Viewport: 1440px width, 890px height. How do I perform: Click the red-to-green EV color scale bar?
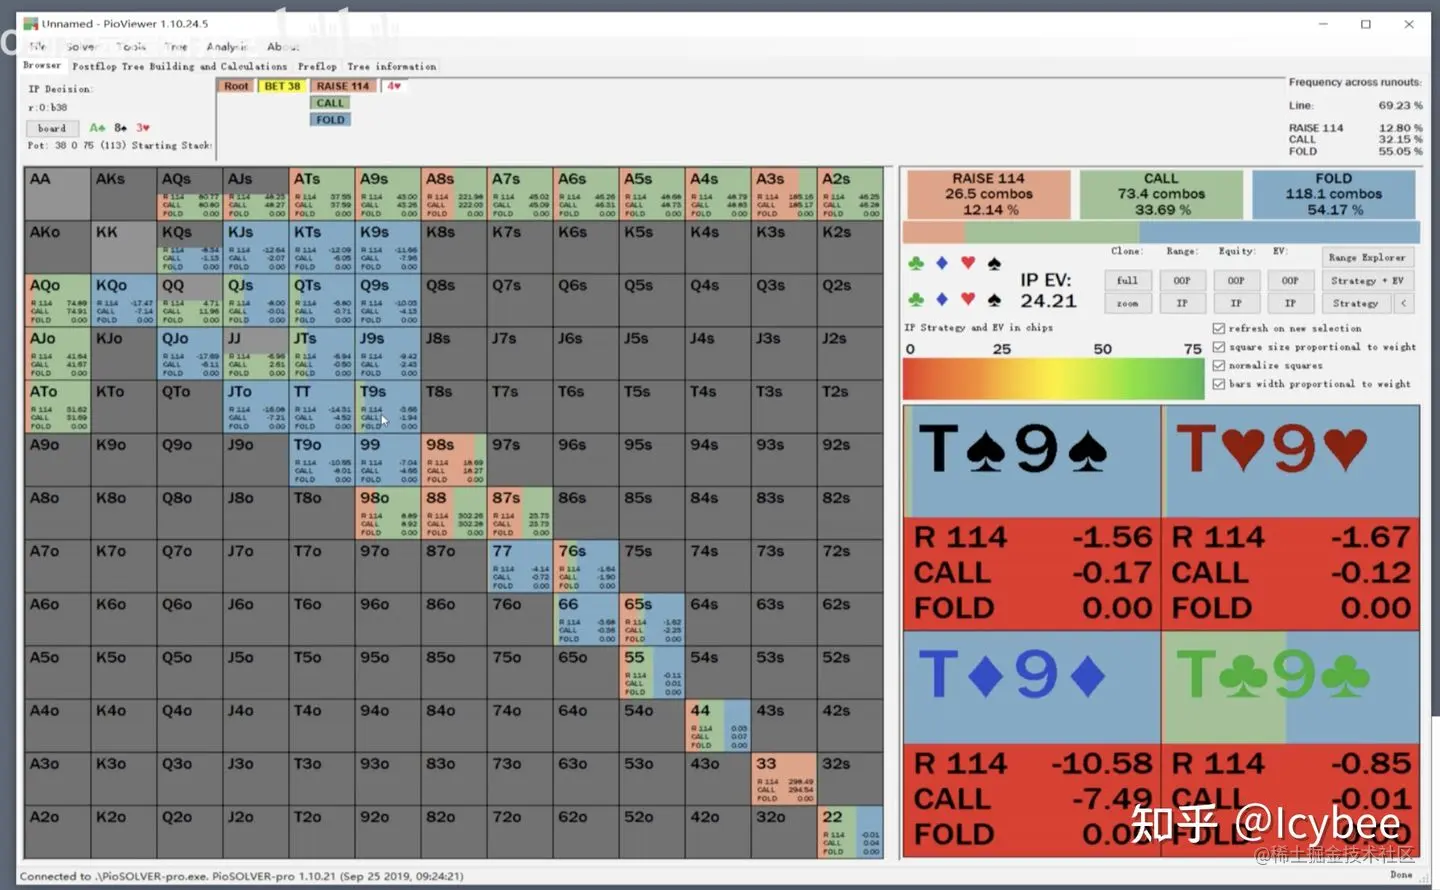tap(1053, 380)
